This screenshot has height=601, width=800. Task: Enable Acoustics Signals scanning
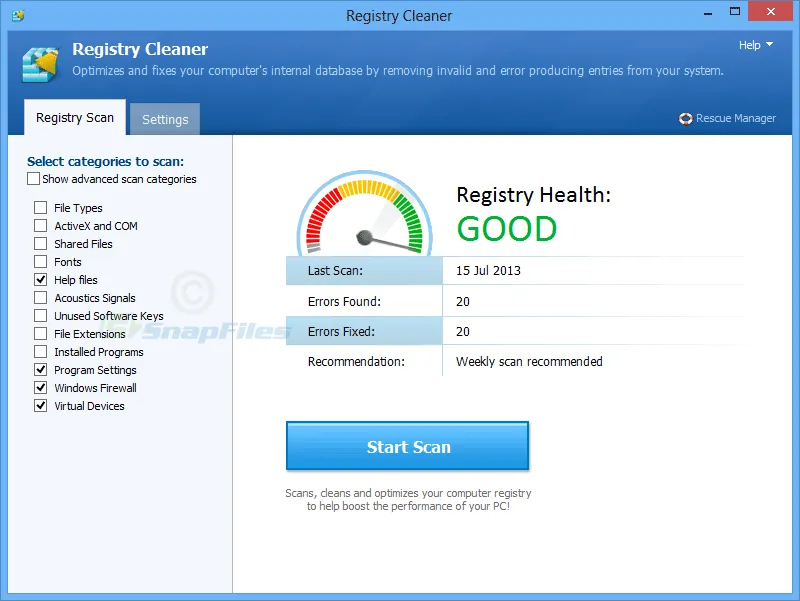coord(40,297)
